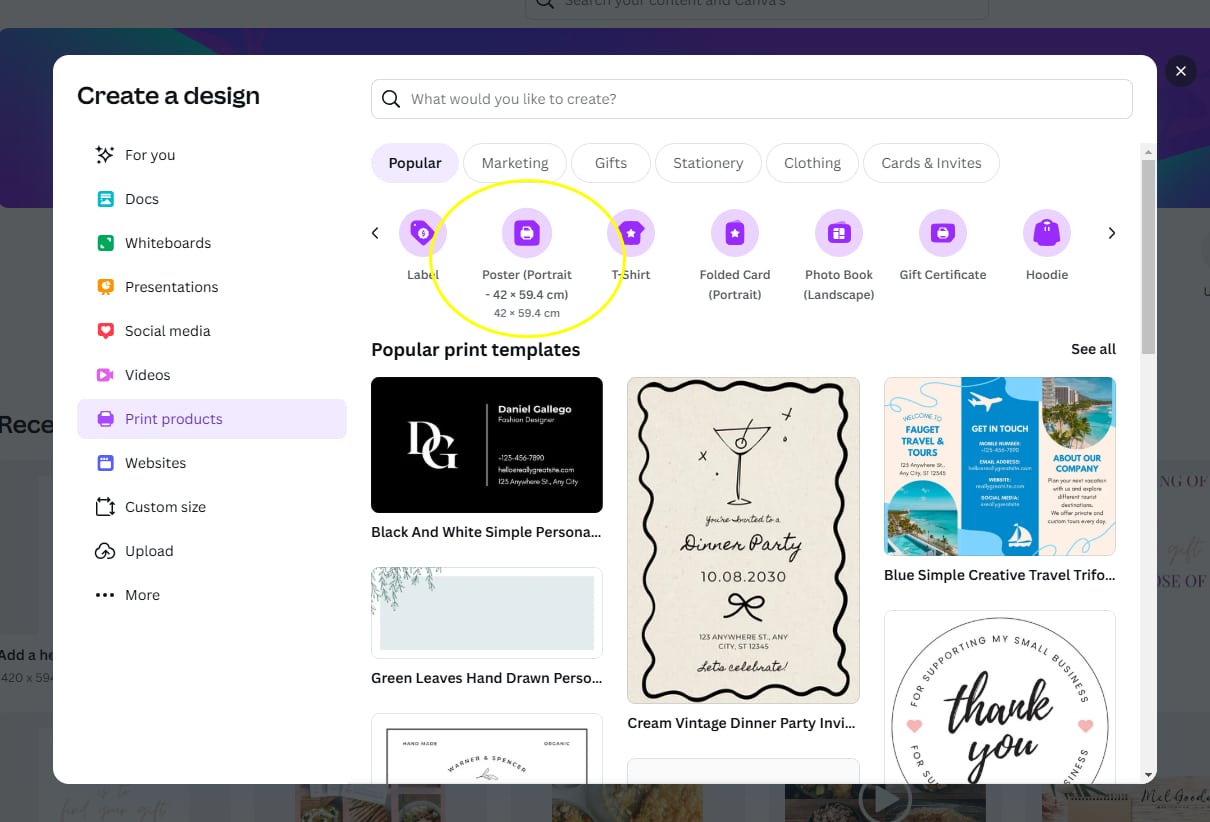Choose the T-Shirt product icon
The height and width of the screenshot is (822, 1210).
(x=631, y=233)
